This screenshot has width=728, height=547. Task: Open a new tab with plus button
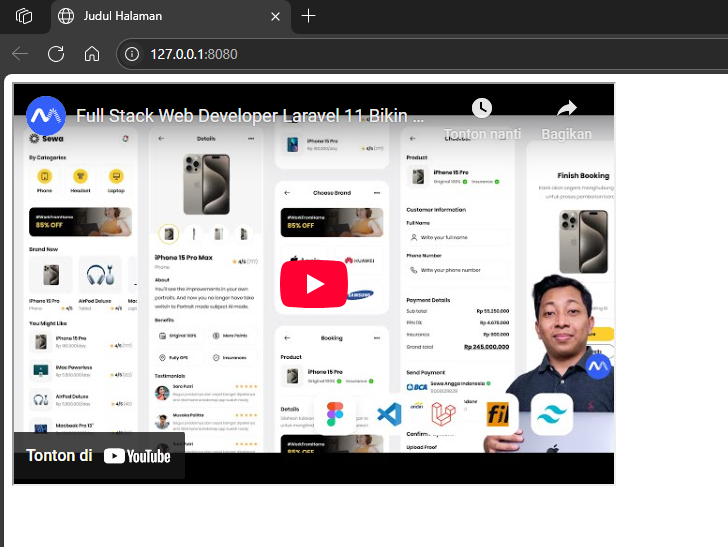(x=308, y=16)
